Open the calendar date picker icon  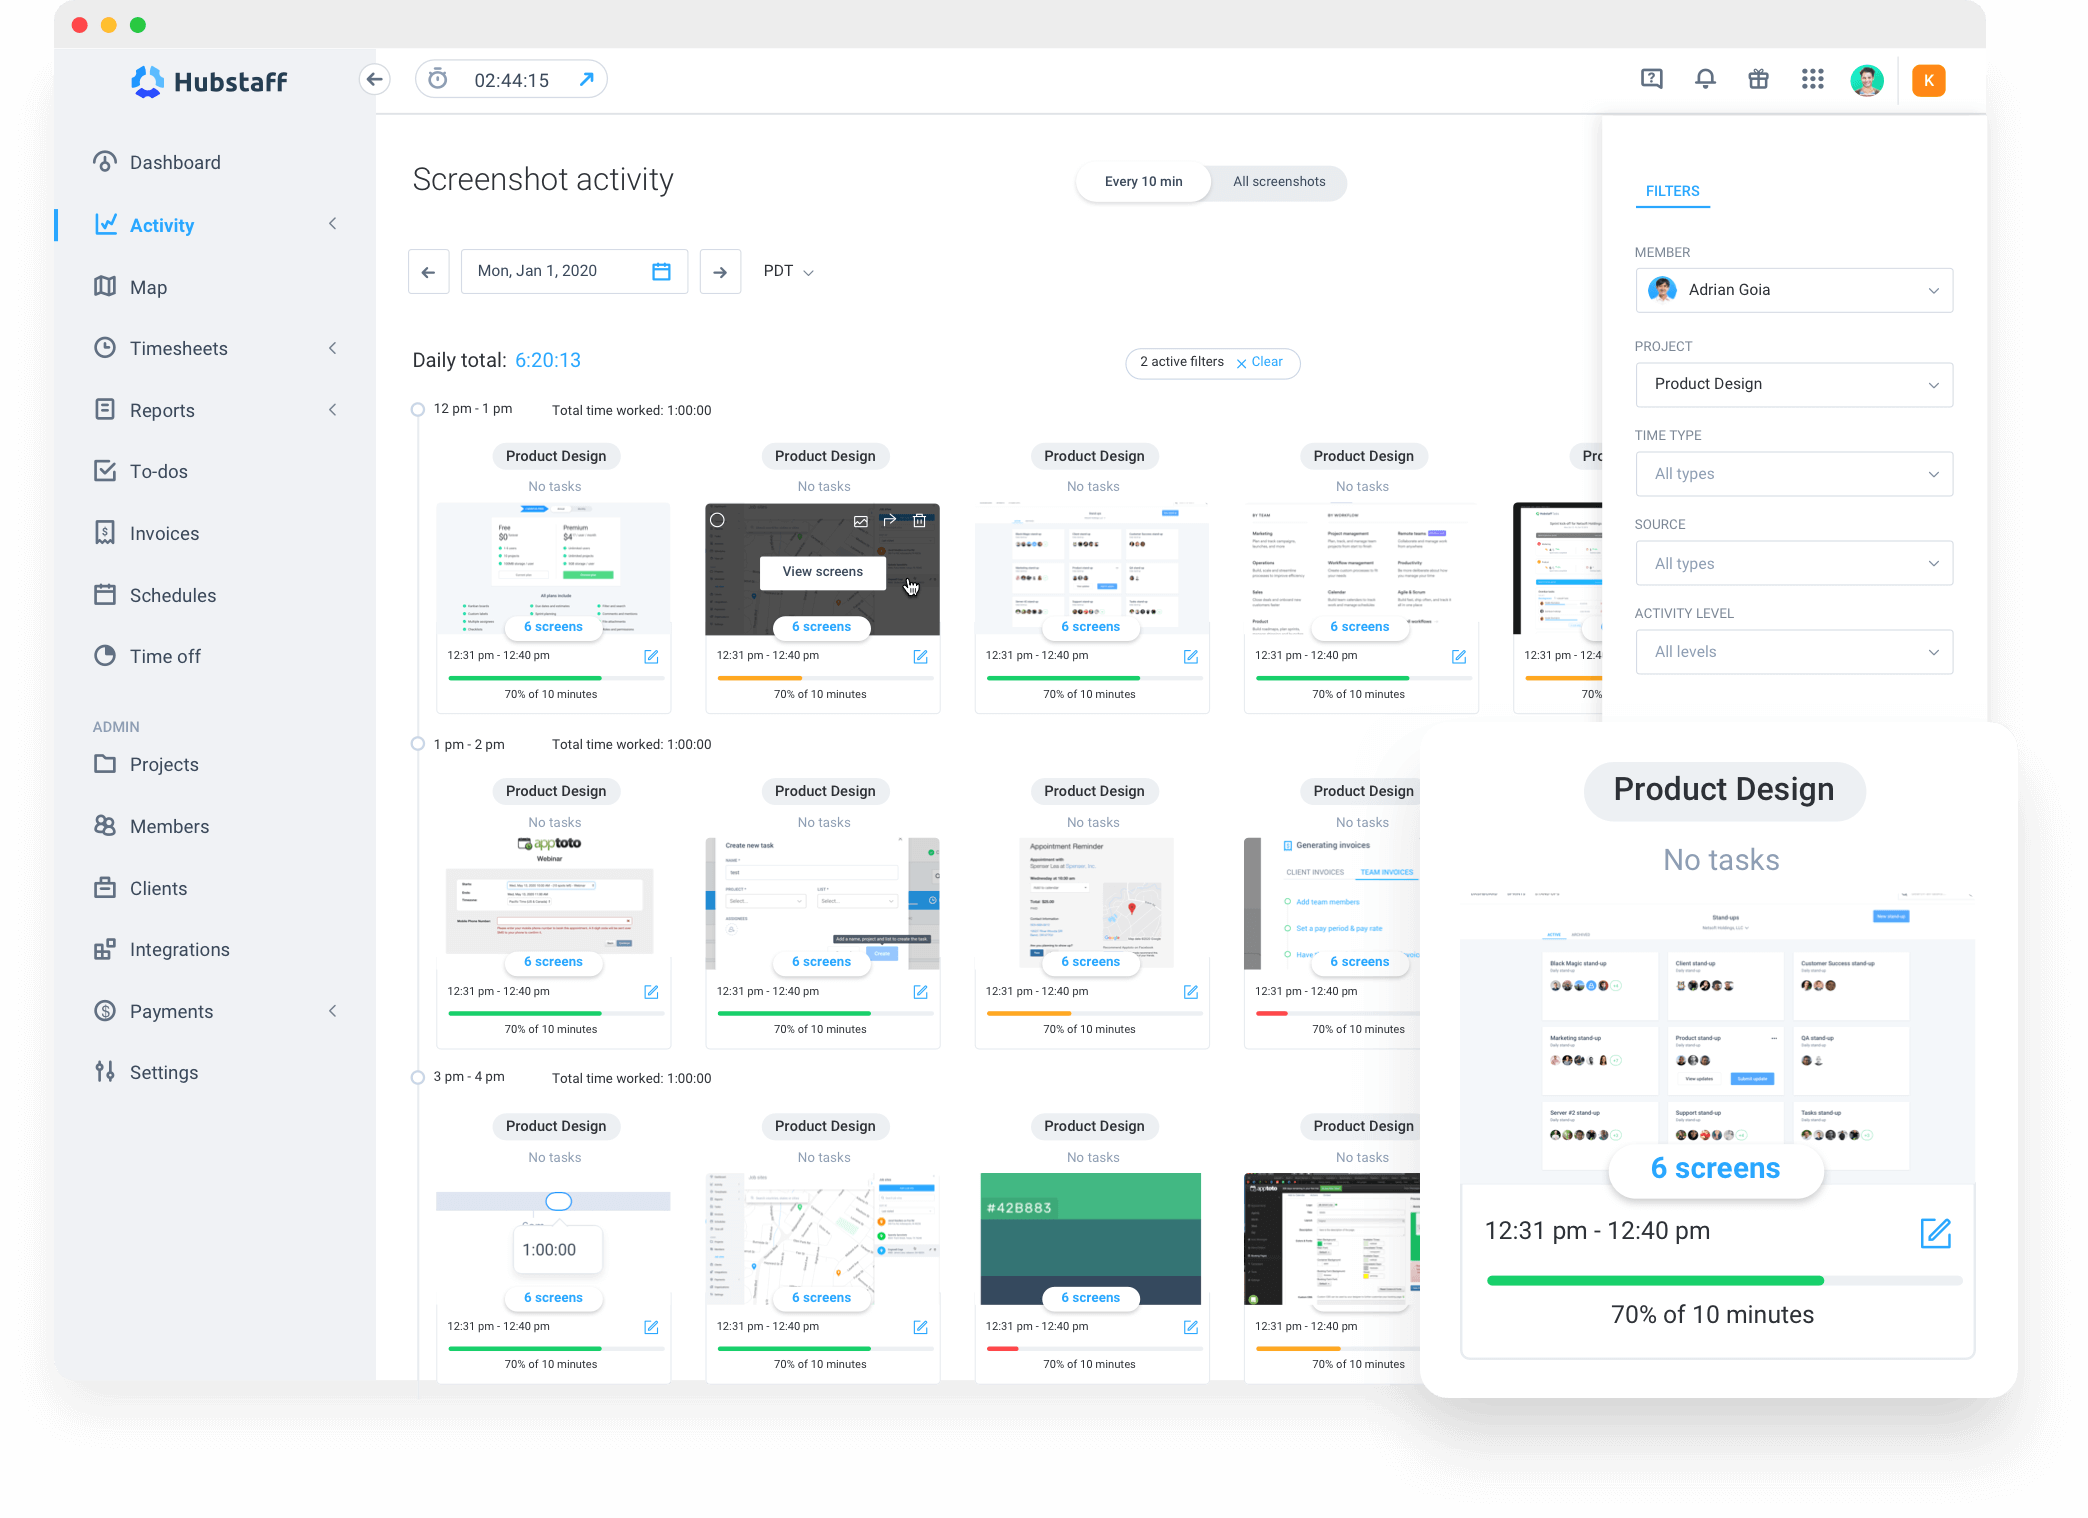tap(661, 271)
